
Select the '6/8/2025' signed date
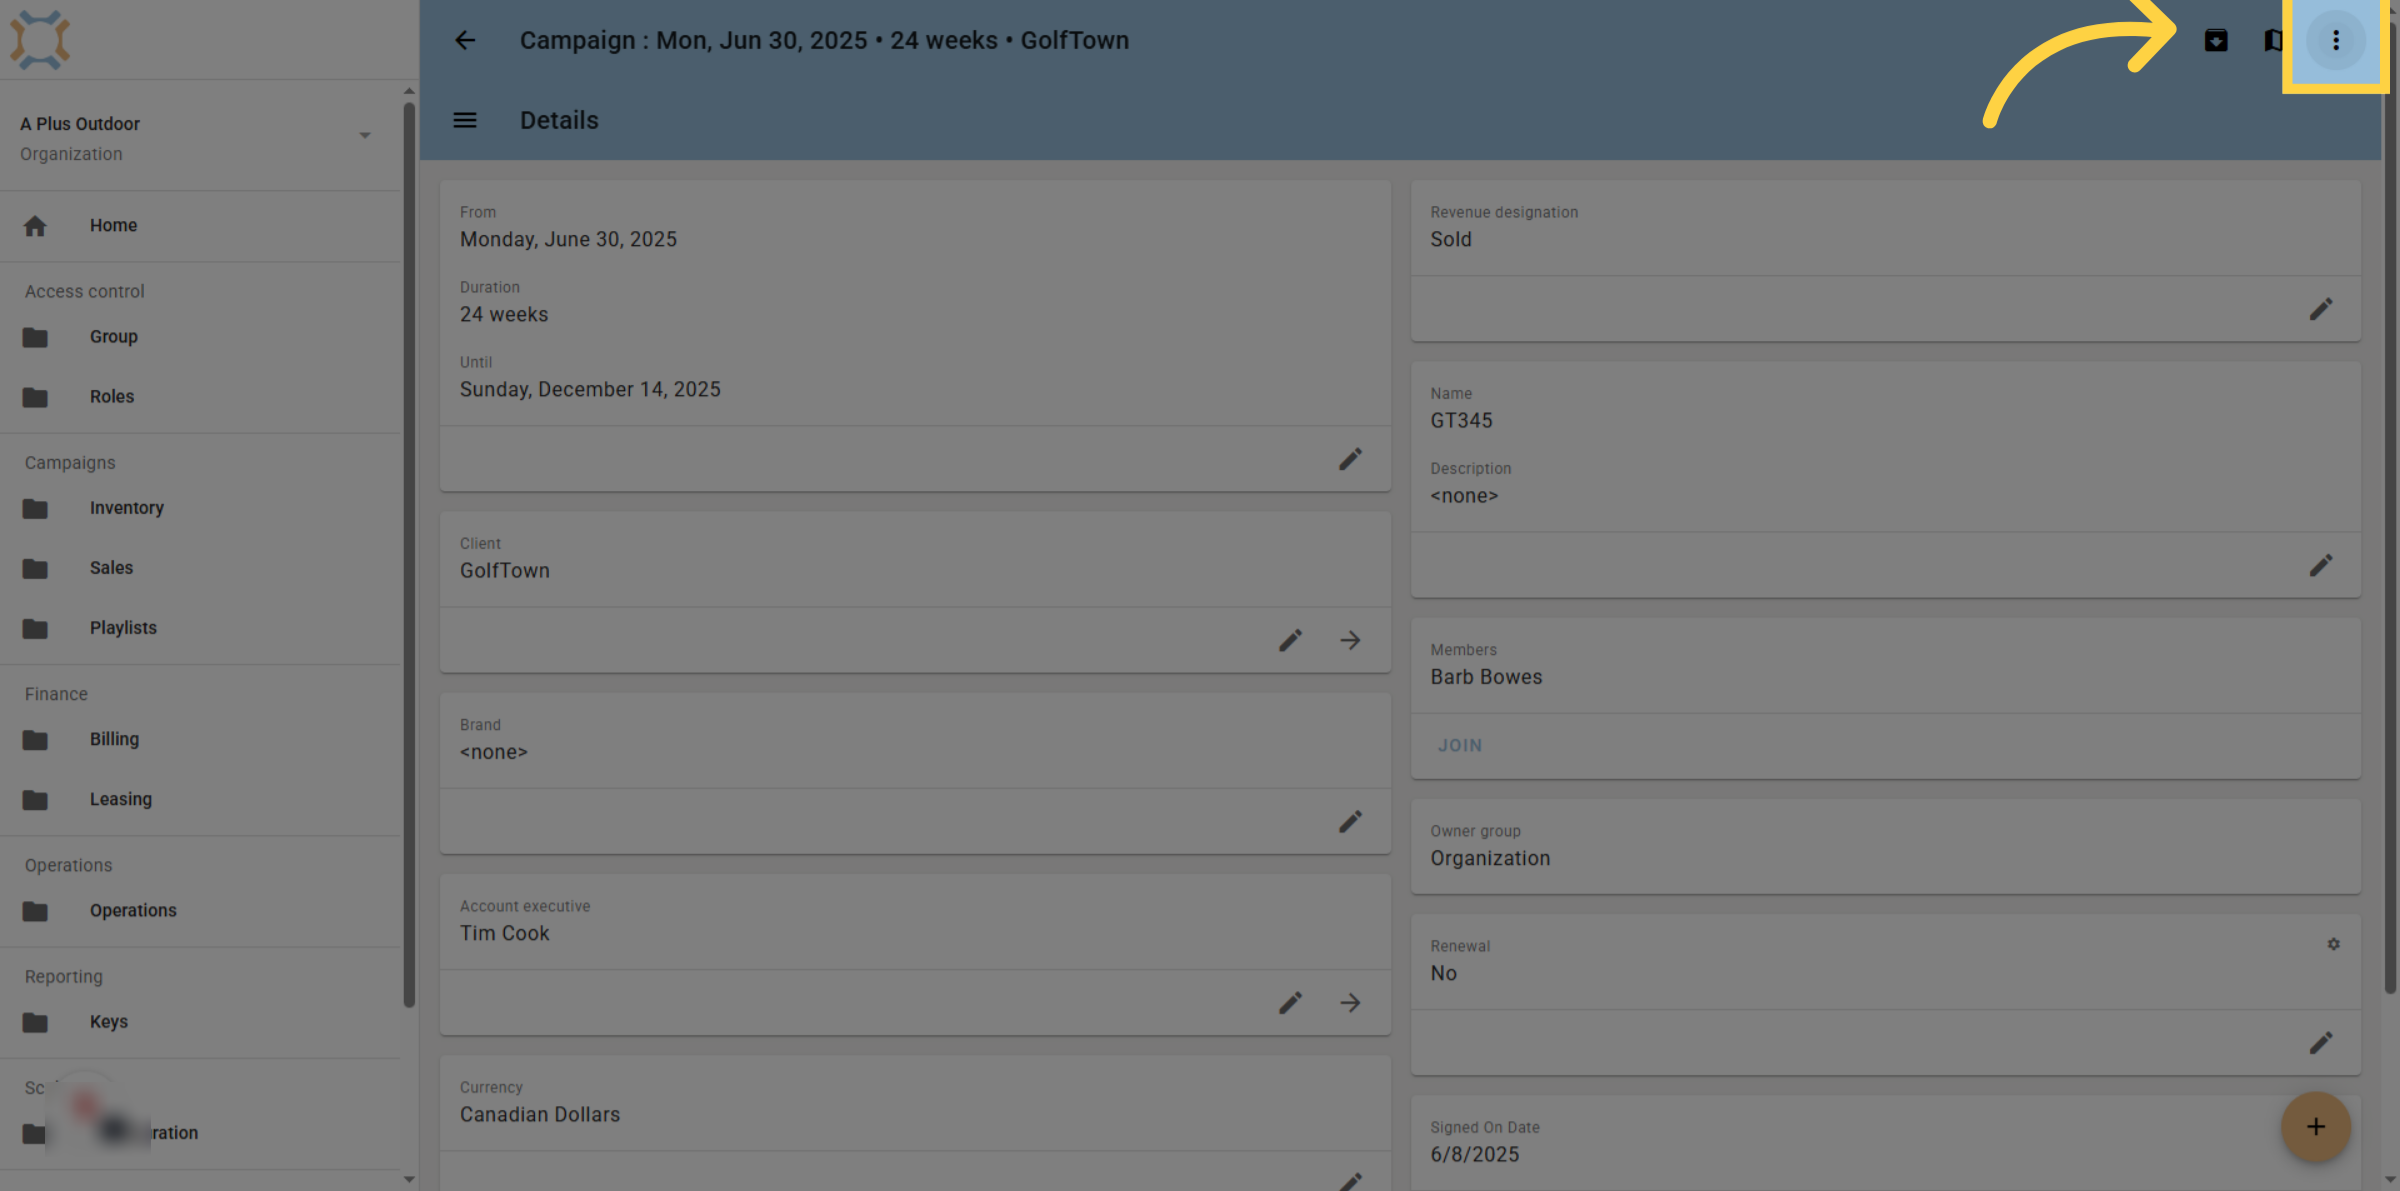point(1474,1155)
